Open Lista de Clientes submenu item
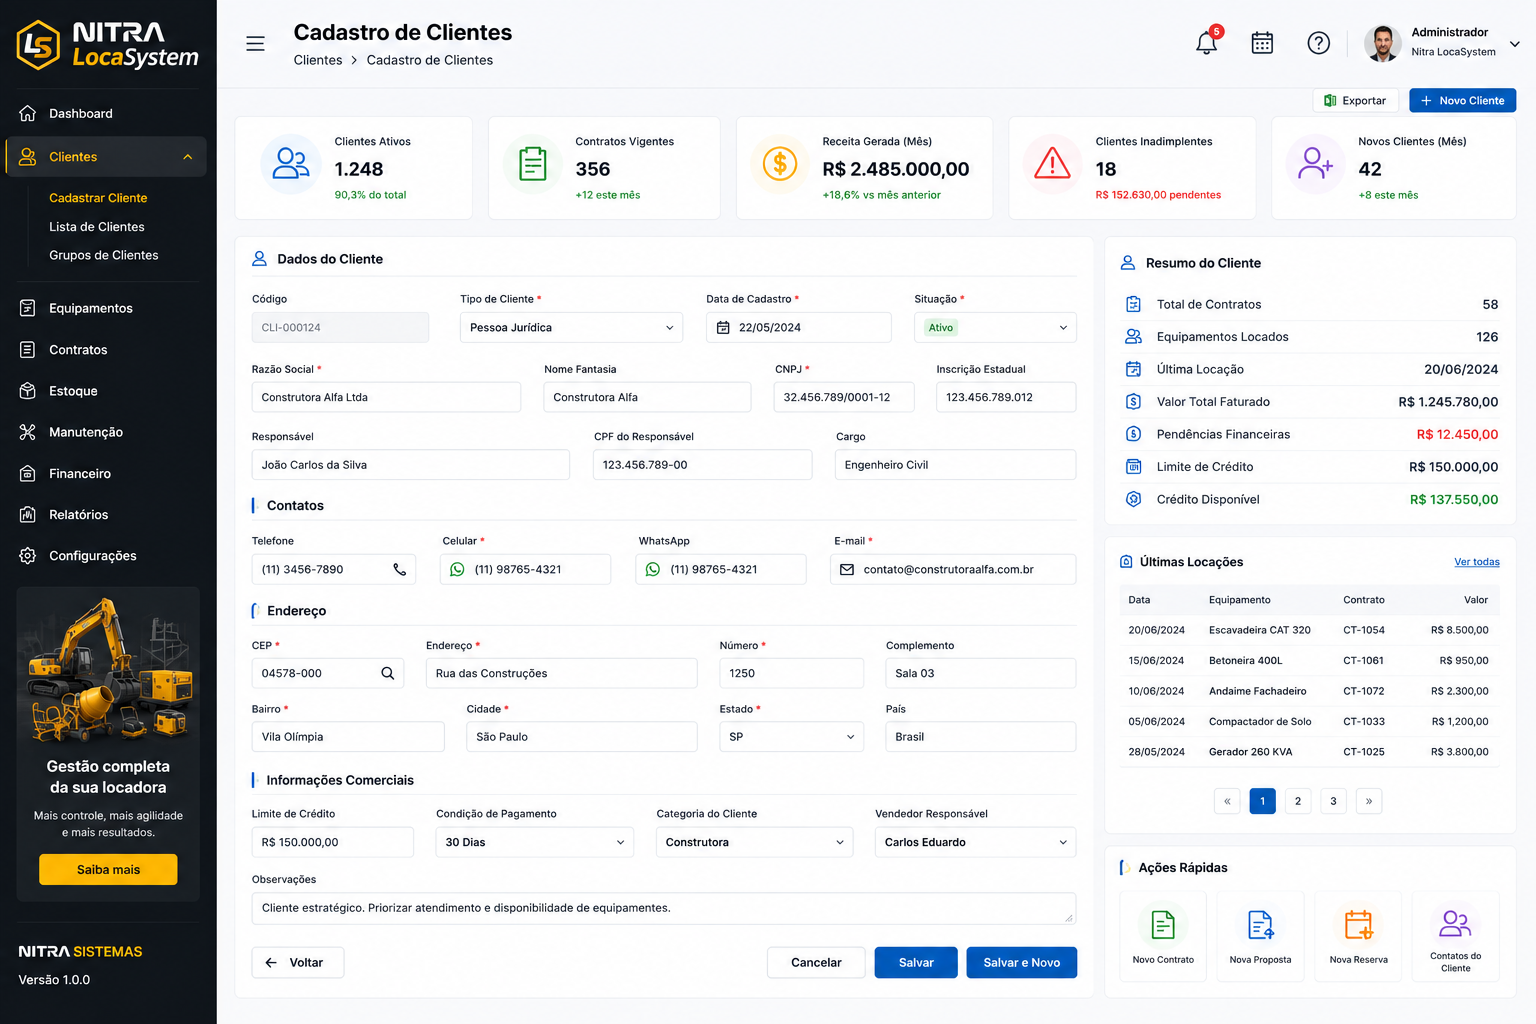 pyautogui.click(x=97, y=227)
